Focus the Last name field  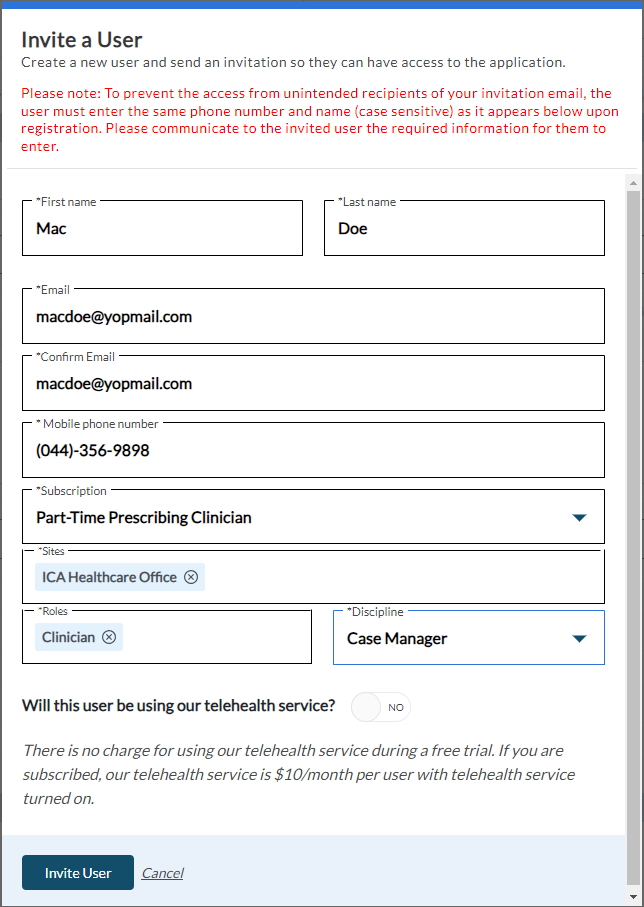464,229
